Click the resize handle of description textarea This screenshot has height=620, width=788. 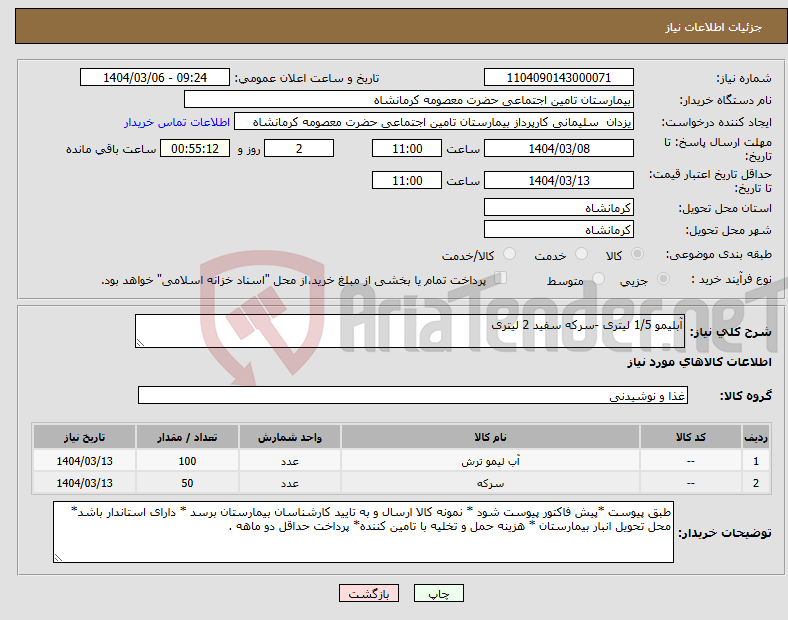[140, 343]
